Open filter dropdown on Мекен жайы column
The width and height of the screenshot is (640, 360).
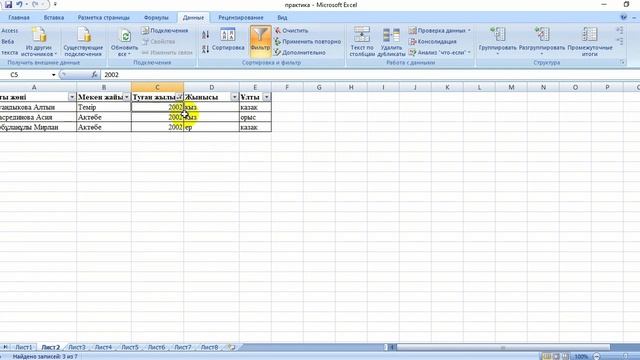[x=127, y=97]
